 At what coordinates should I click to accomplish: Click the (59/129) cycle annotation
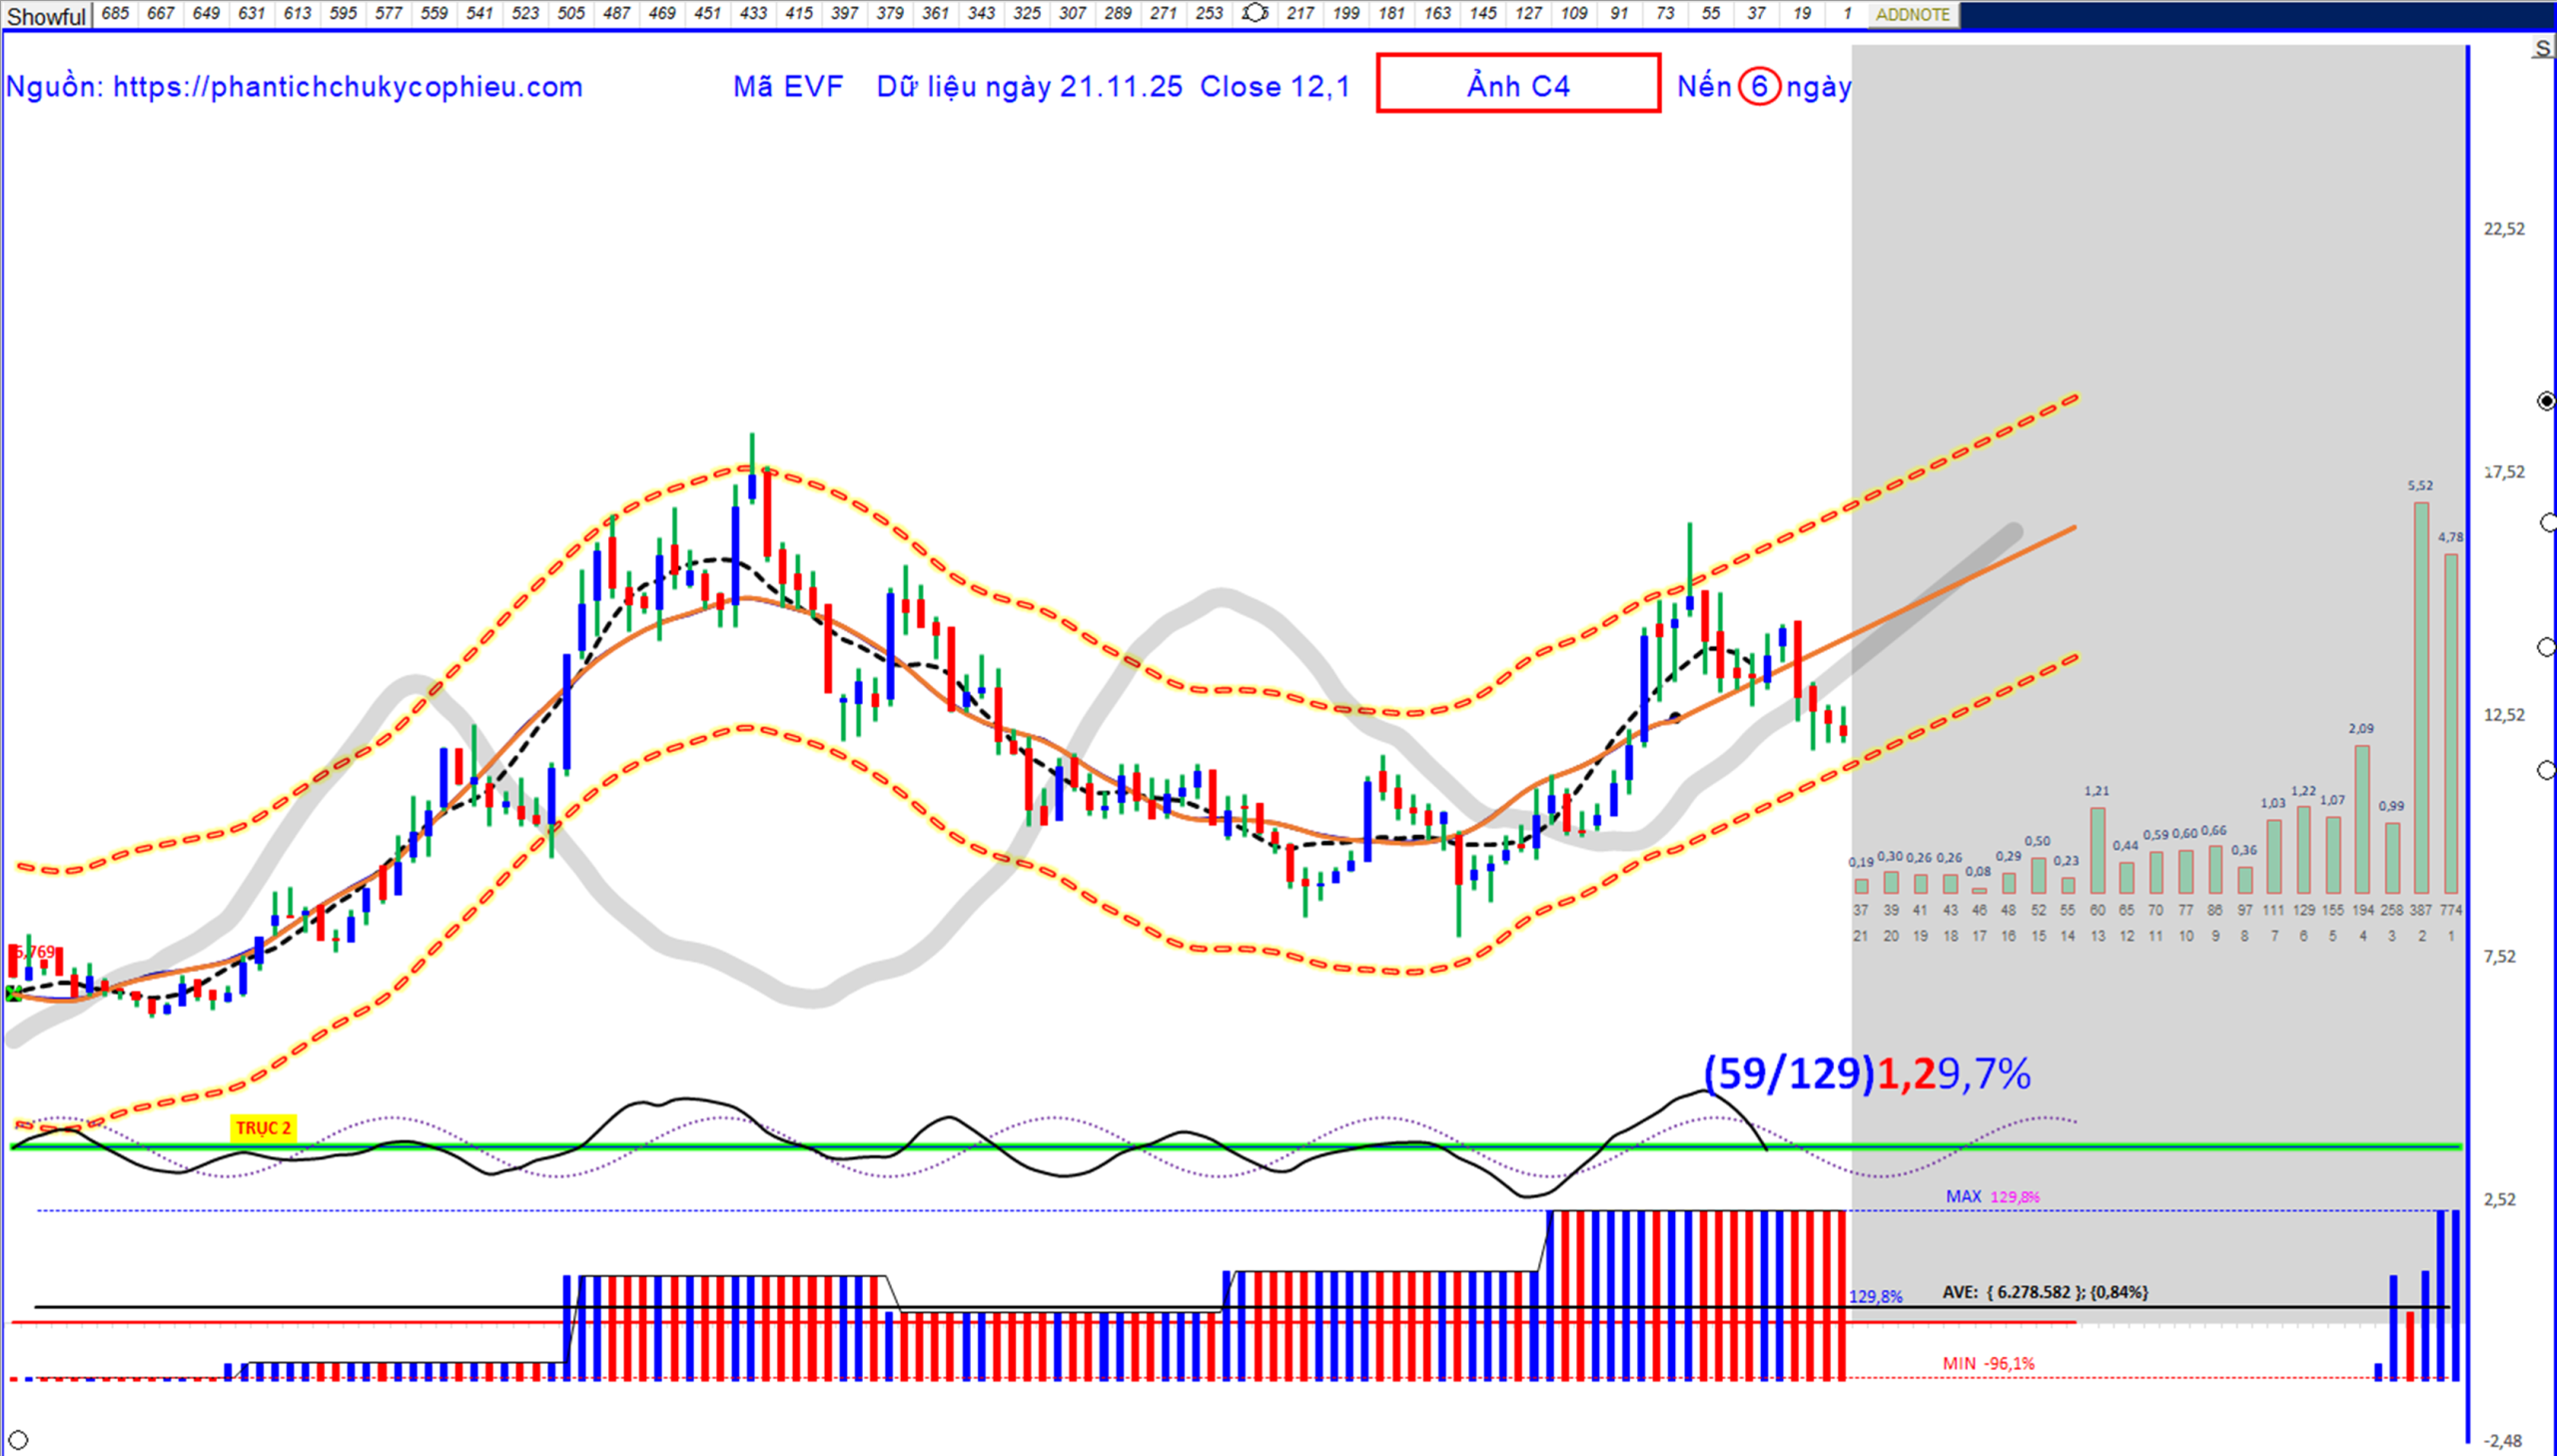pyautogui.click(x=1788, y=1073)
